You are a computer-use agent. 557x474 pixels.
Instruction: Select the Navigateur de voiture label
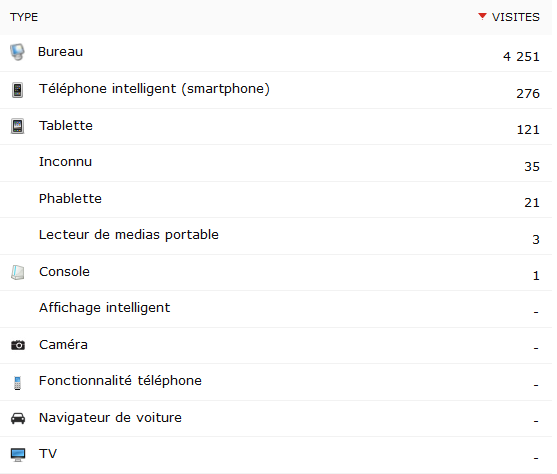110,418
